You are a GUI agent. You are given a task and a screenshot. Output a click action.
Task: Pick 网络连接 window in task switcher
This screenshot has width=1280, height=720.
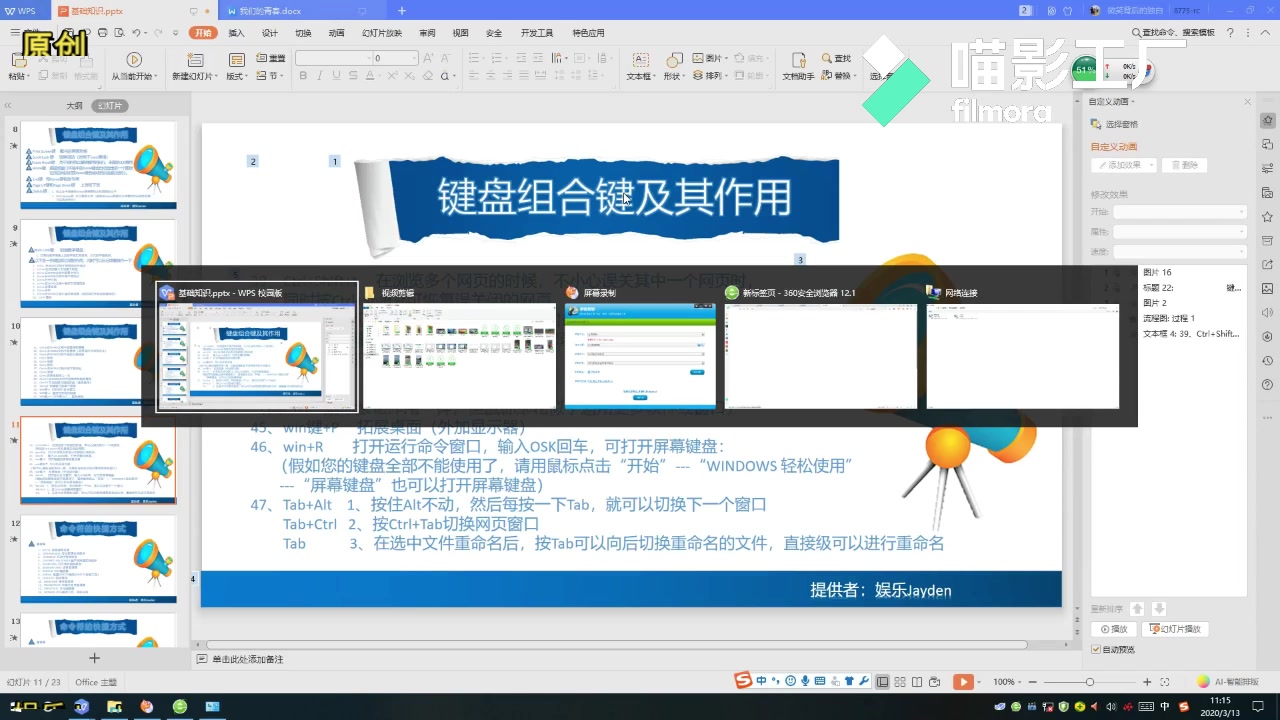[x=1022, y=347]
